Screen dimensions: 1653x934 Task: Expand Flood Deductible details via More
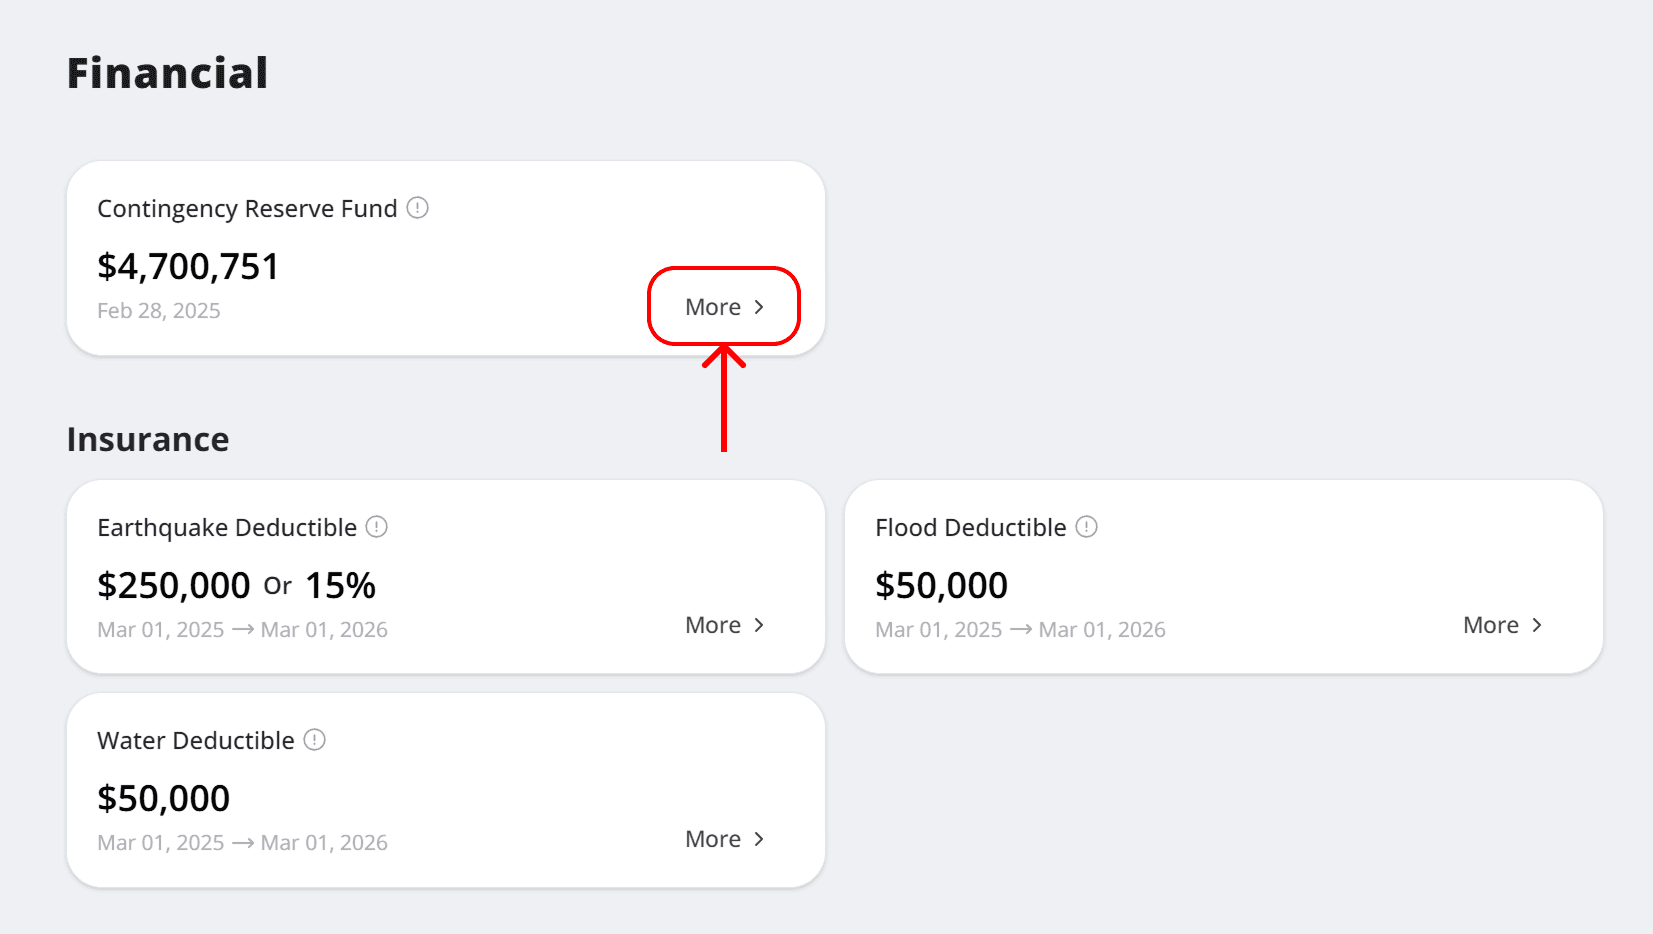pyautogui.click(x=1491, y=624)
